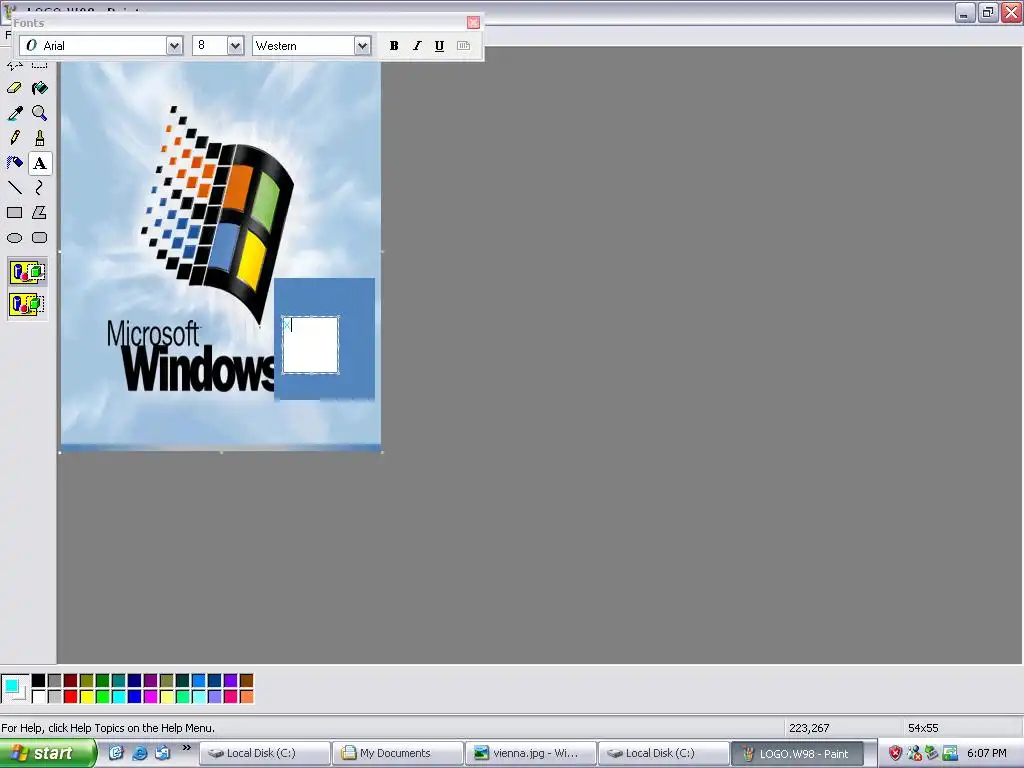This screenshot has height=768, width=1024.
Task: Pick the brown color swatch
Action: click(246, 681)
